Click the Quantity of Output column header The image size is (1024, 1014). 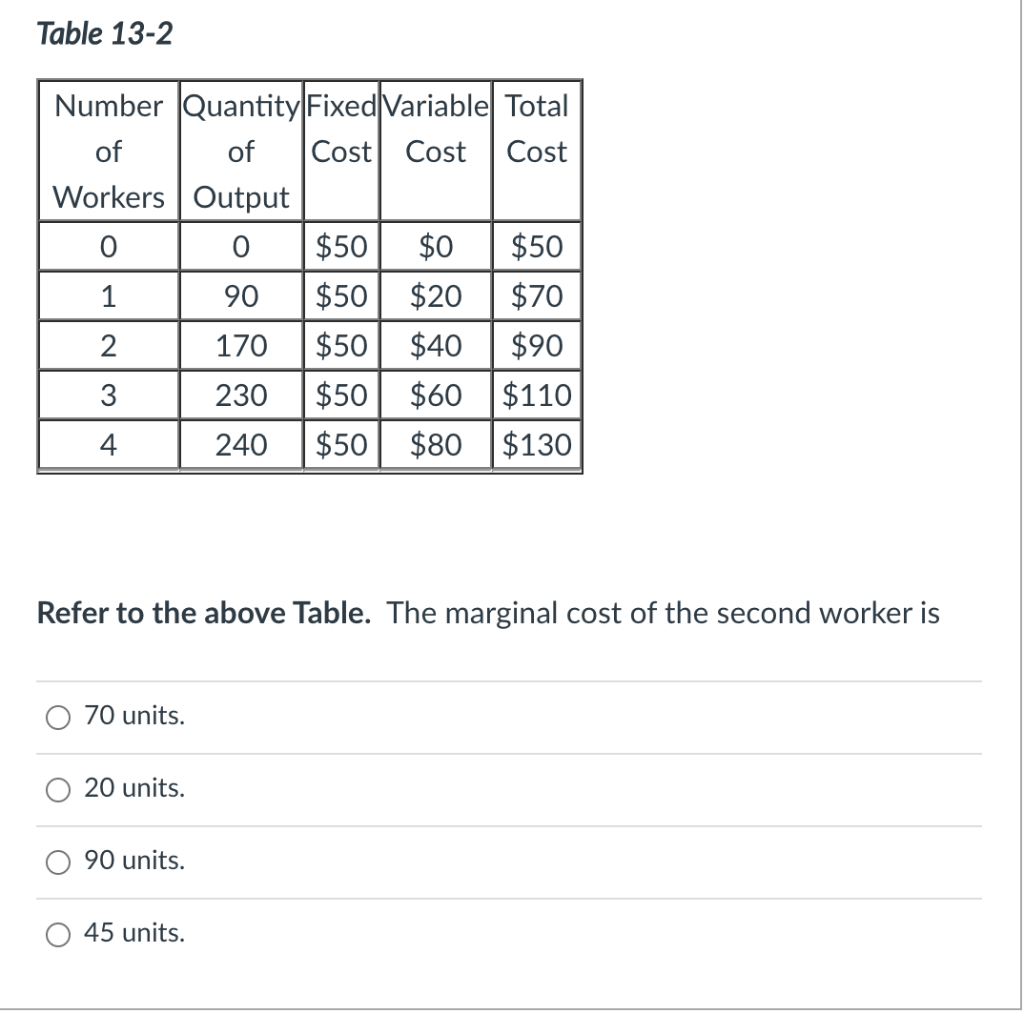point(239,151)
